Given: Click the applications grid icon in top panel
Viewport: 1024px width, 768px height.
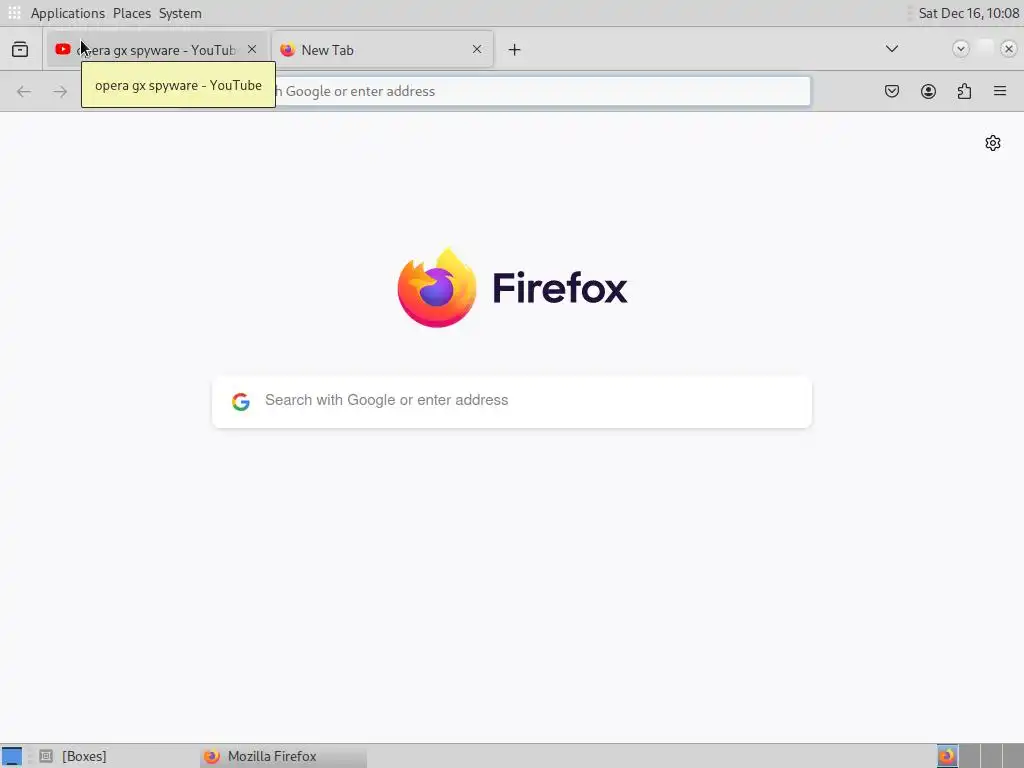Looking at the screenshot, I should click(x=14, y=13).
